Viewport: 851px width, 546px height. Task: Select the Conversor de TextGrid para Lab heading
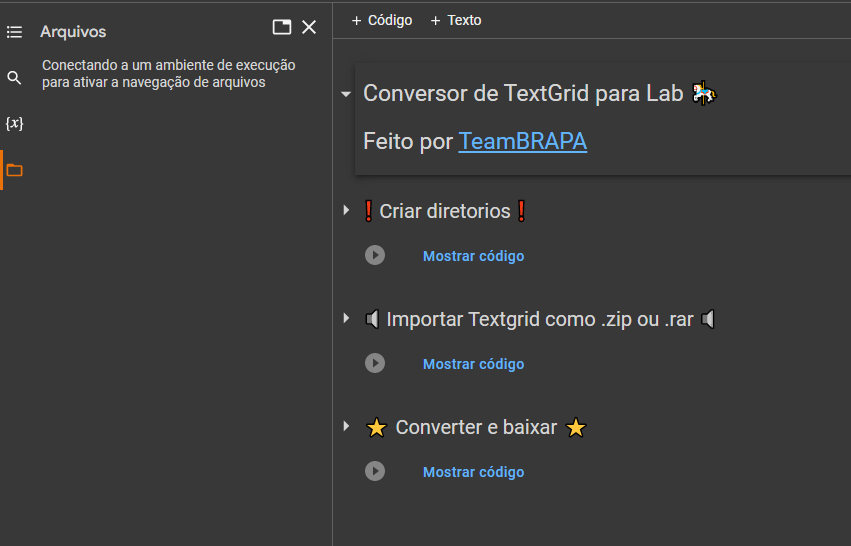click(x=523, y=94)
